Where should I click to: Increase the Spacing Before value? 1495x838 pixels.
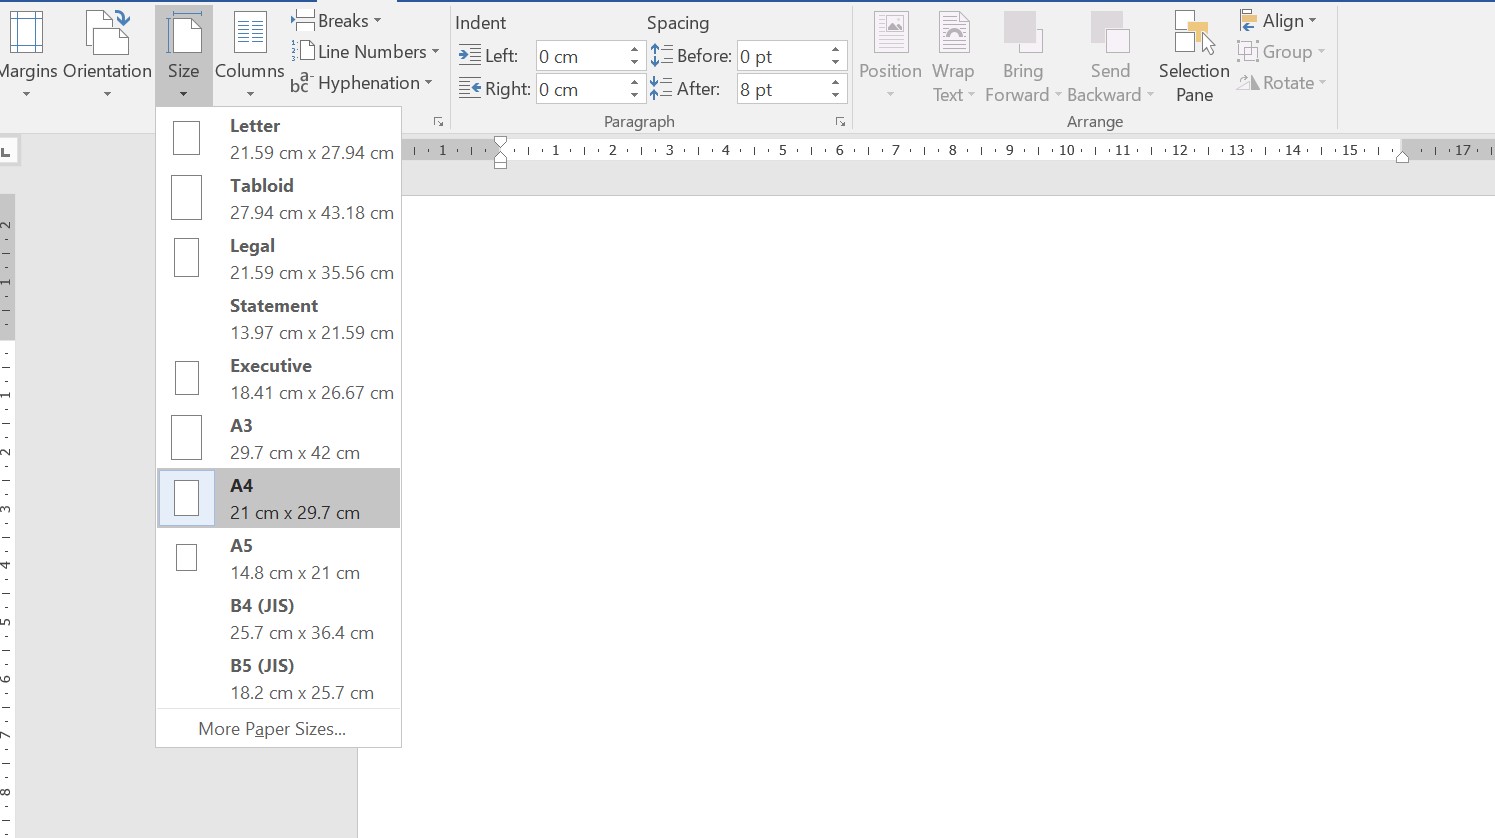[x=835, y=49]
